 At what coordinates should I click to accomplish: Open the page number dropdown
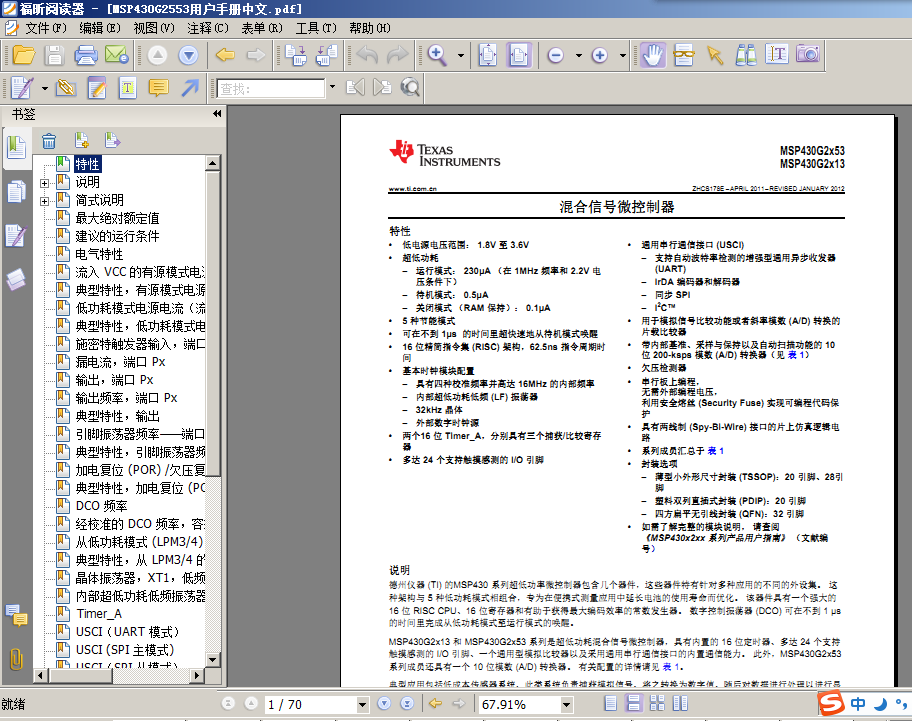coord(362,705)
